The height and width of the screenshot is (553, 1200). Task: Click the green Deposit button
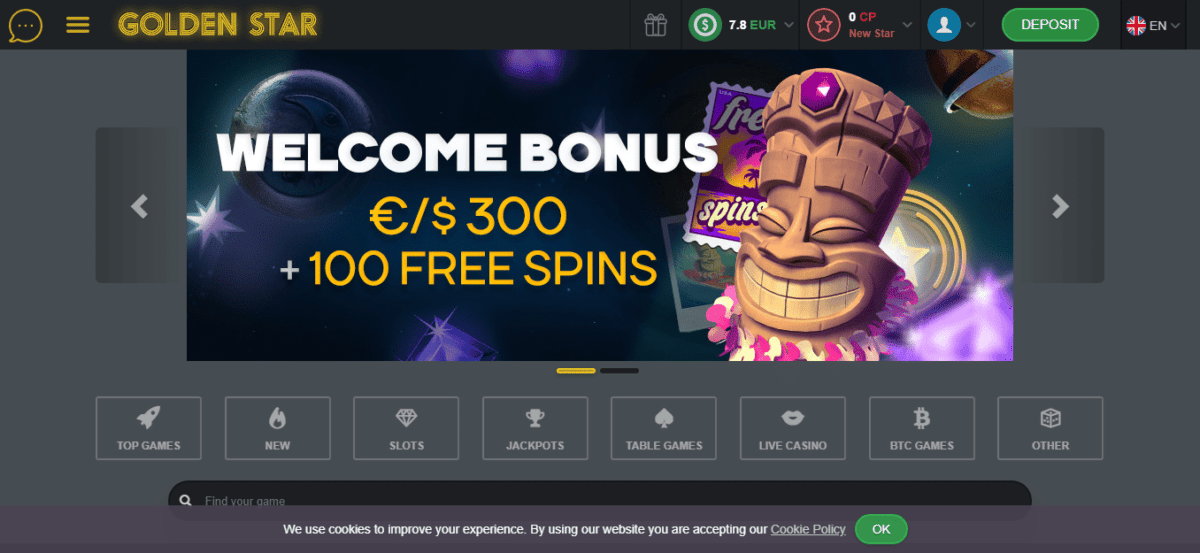(x=1050, y=25)
